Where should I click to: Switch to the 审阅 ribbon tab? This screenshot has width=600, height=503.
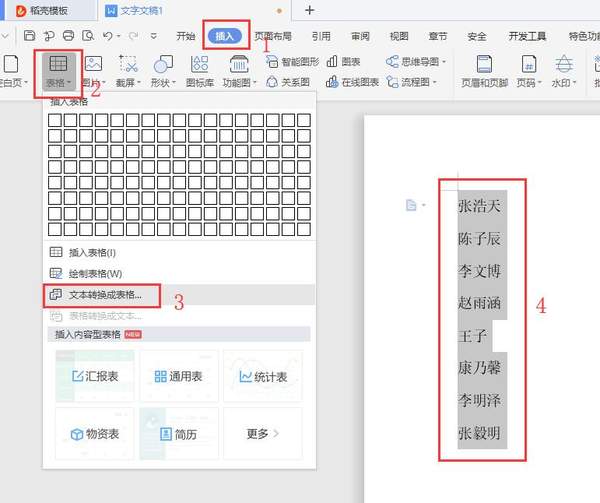point(360,36)
